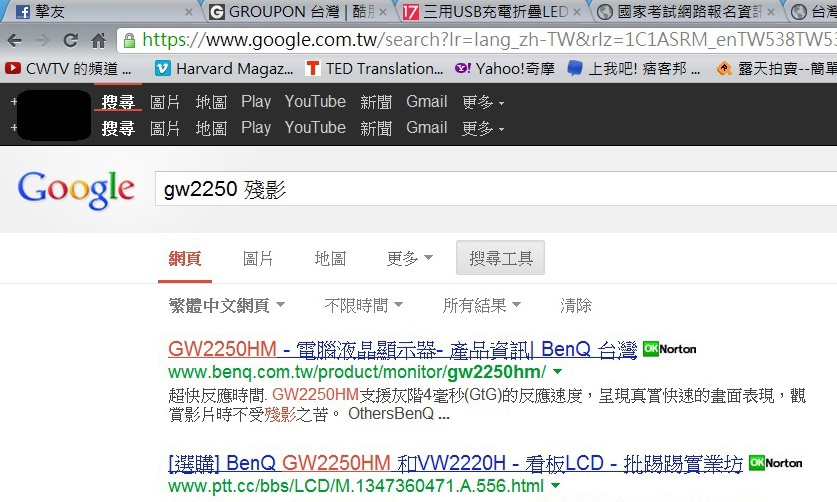Open the CWTV 的頻道 YouTube bookmark

pyautogui.click(x=68, y=68)
